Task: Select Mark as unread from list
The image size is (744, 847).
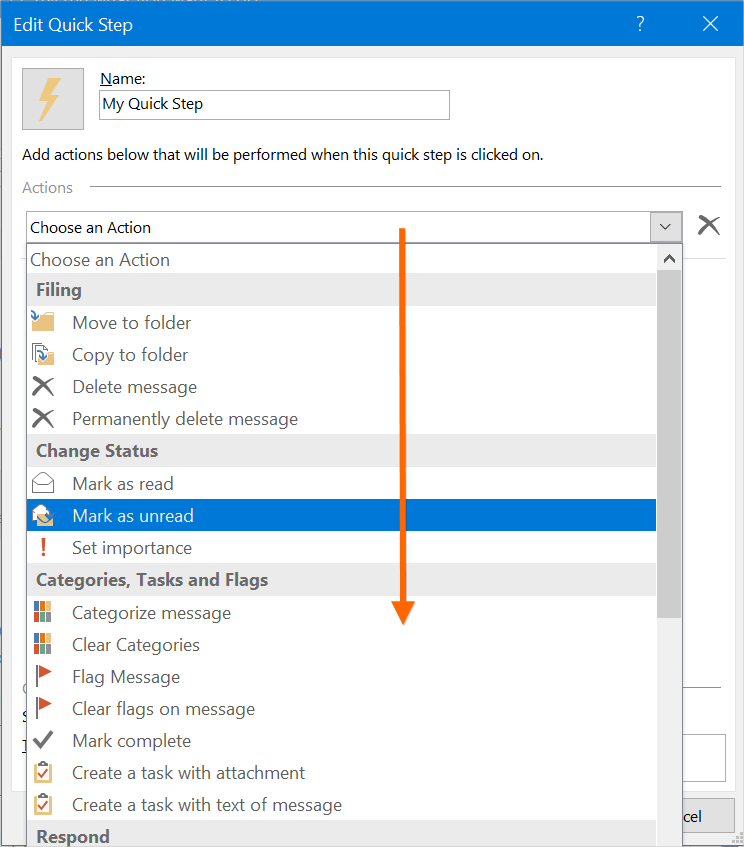Action: [133, 516]
